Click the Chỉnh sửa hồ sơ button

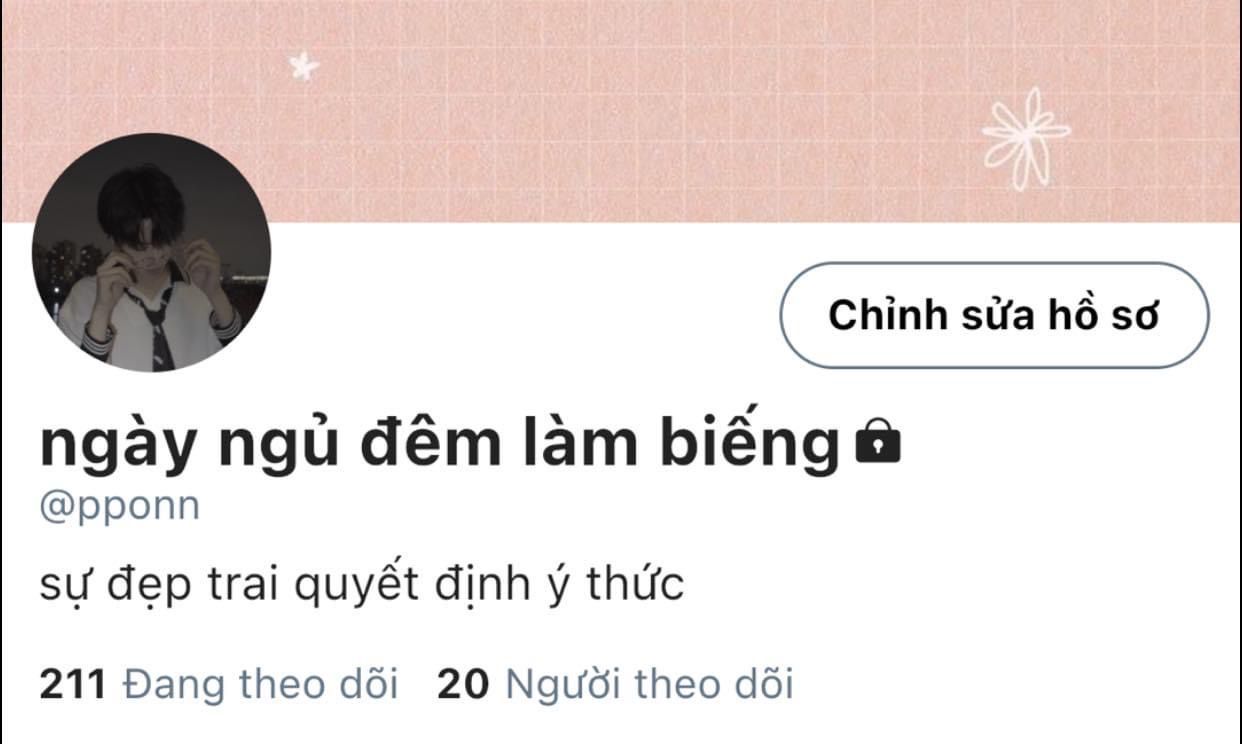pos(994,315)
